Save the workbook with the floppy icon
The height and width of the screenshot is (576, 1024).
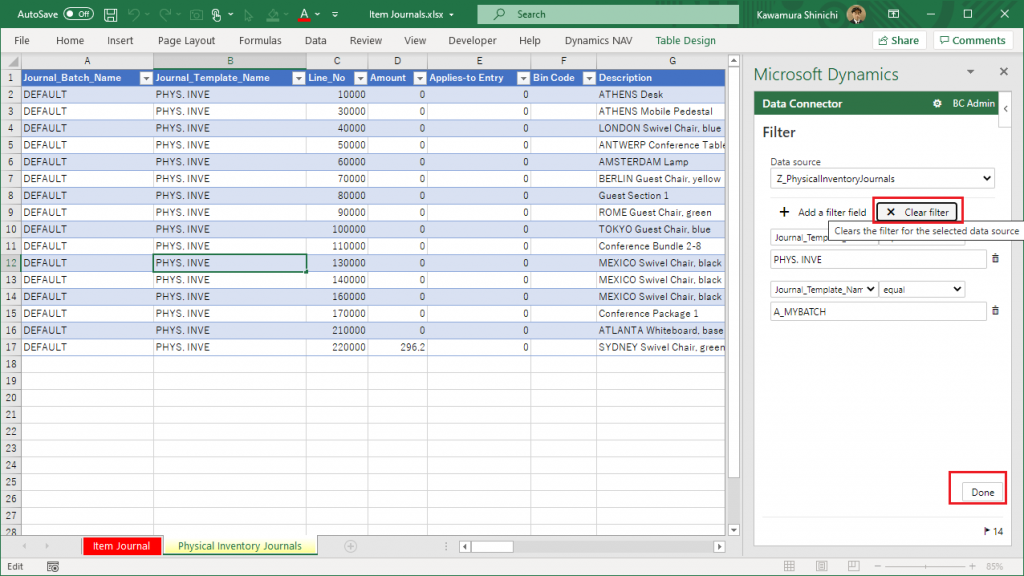[x=110, y=14]
